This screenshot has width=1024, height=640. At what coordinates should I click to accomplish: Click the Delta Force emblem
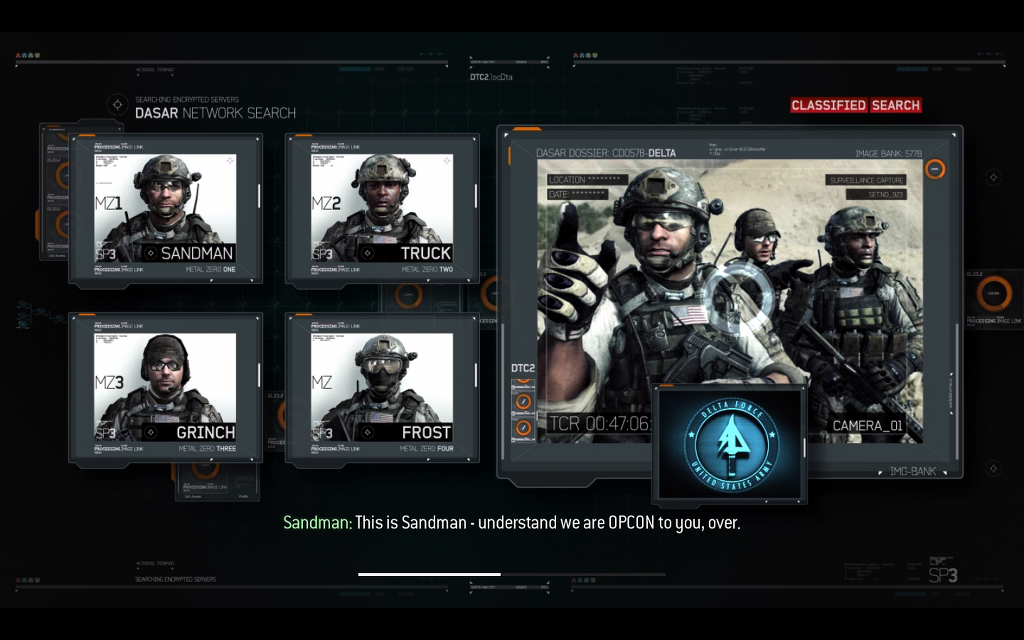pyautogui.click(x=731, y=444)
